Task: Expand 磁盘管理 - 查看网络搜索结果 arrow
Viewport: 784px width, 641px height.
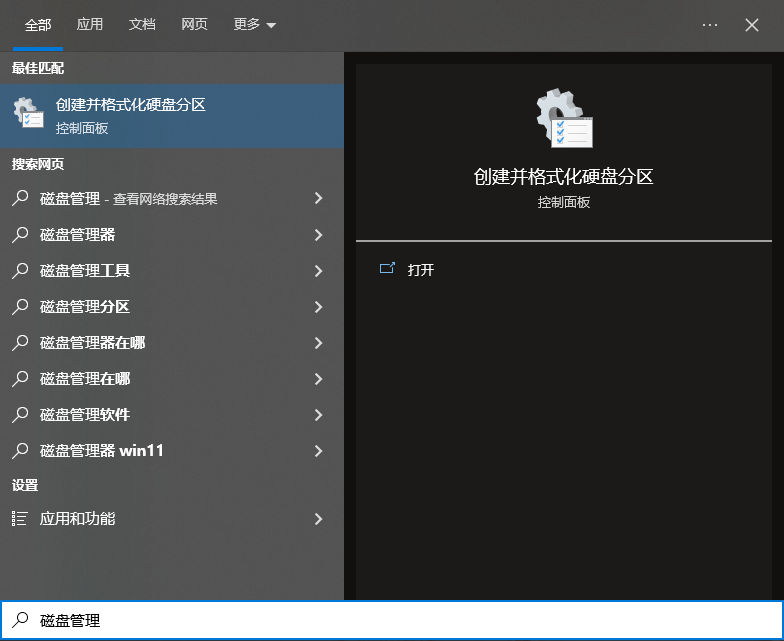Action: [x=318, y=198]
